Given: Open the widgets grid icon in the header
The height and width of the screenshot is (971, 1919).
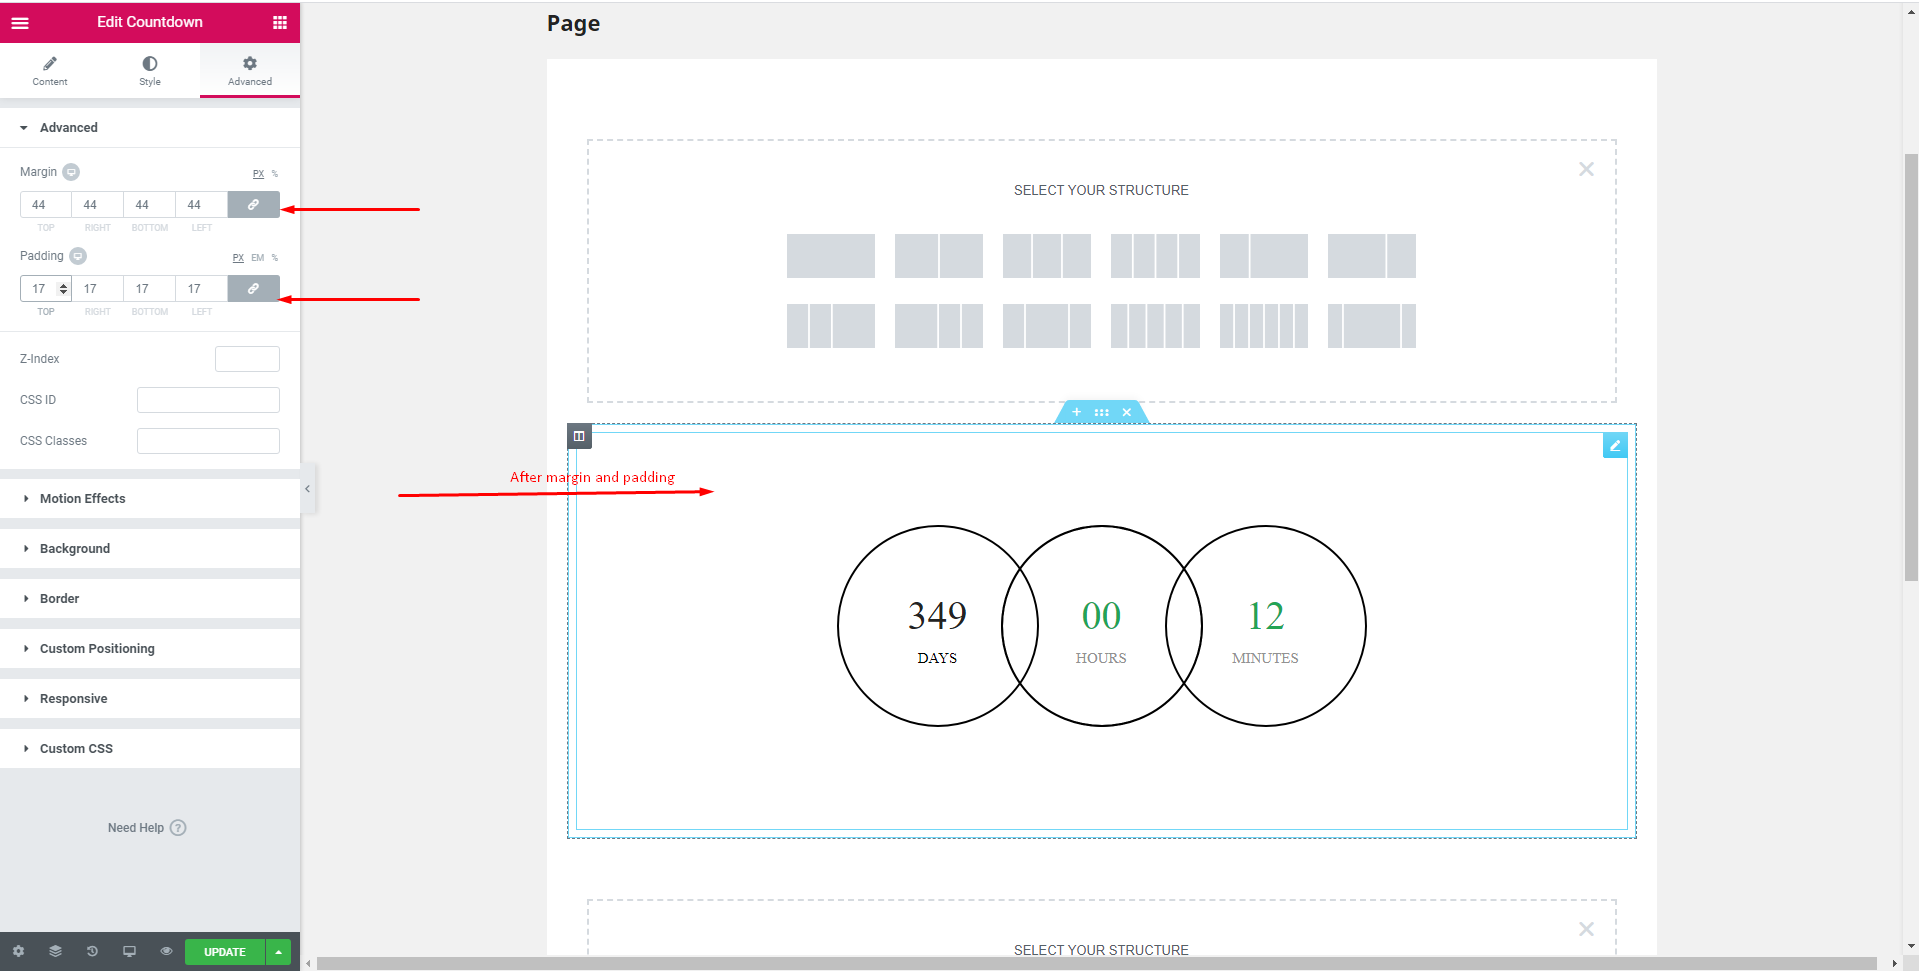Looking at the screenshot, I should coord(280,22).
